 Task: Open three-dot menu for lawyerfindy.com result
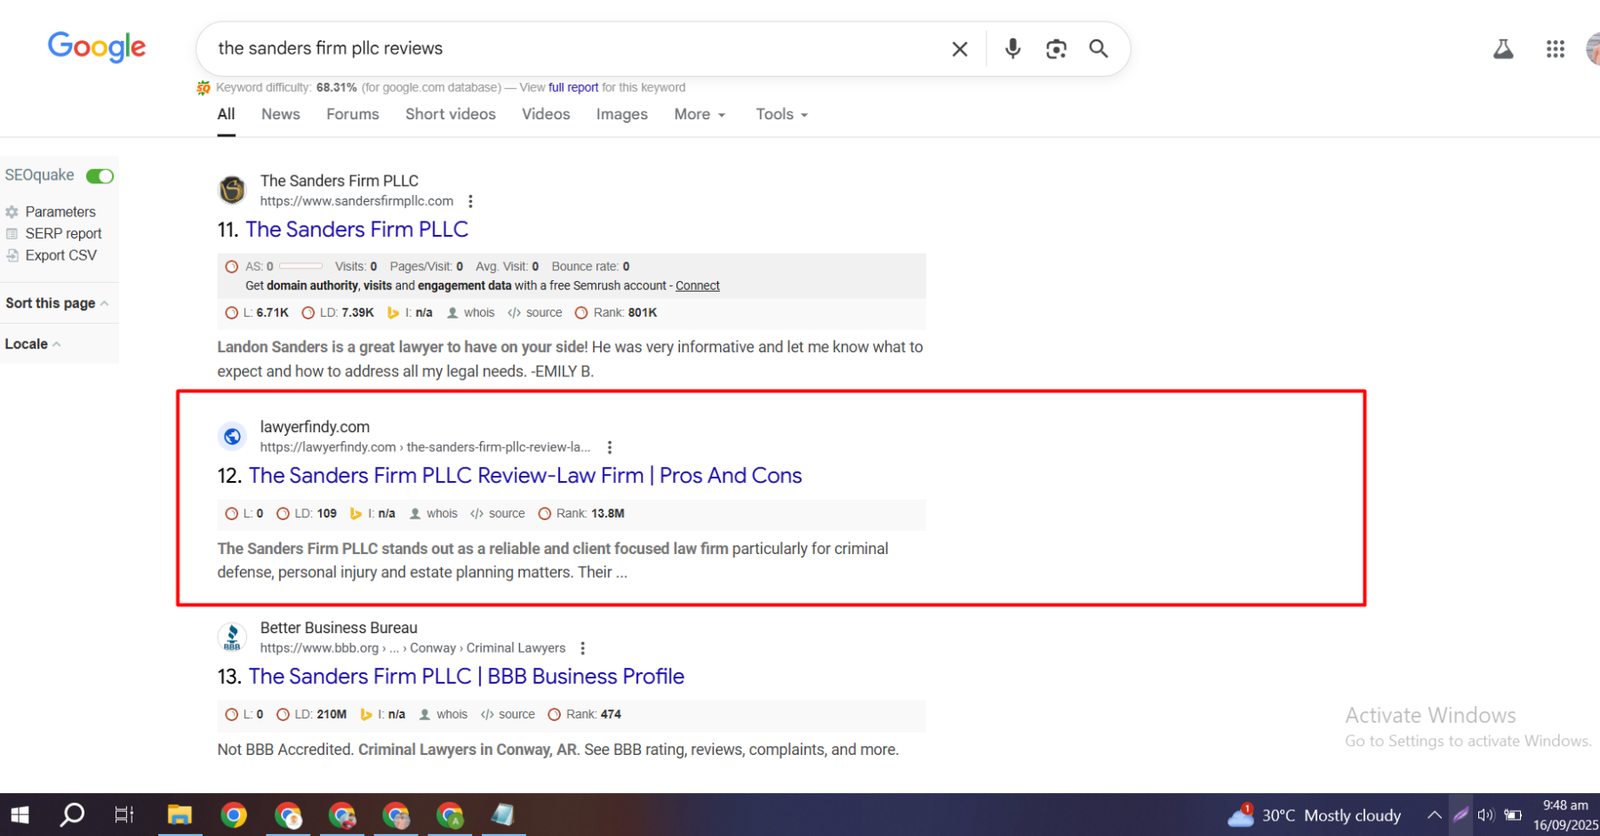pos(609,447)
